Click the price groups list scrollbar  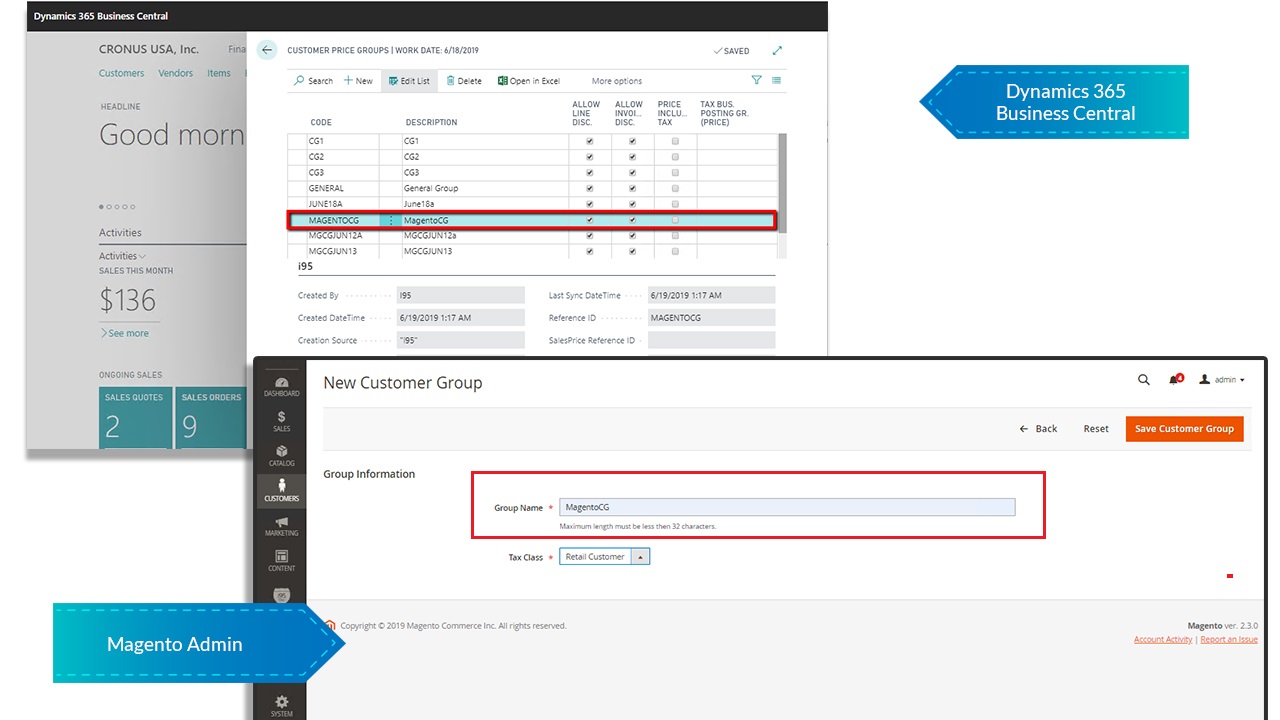pyautogui.click(x=782, y=183)
